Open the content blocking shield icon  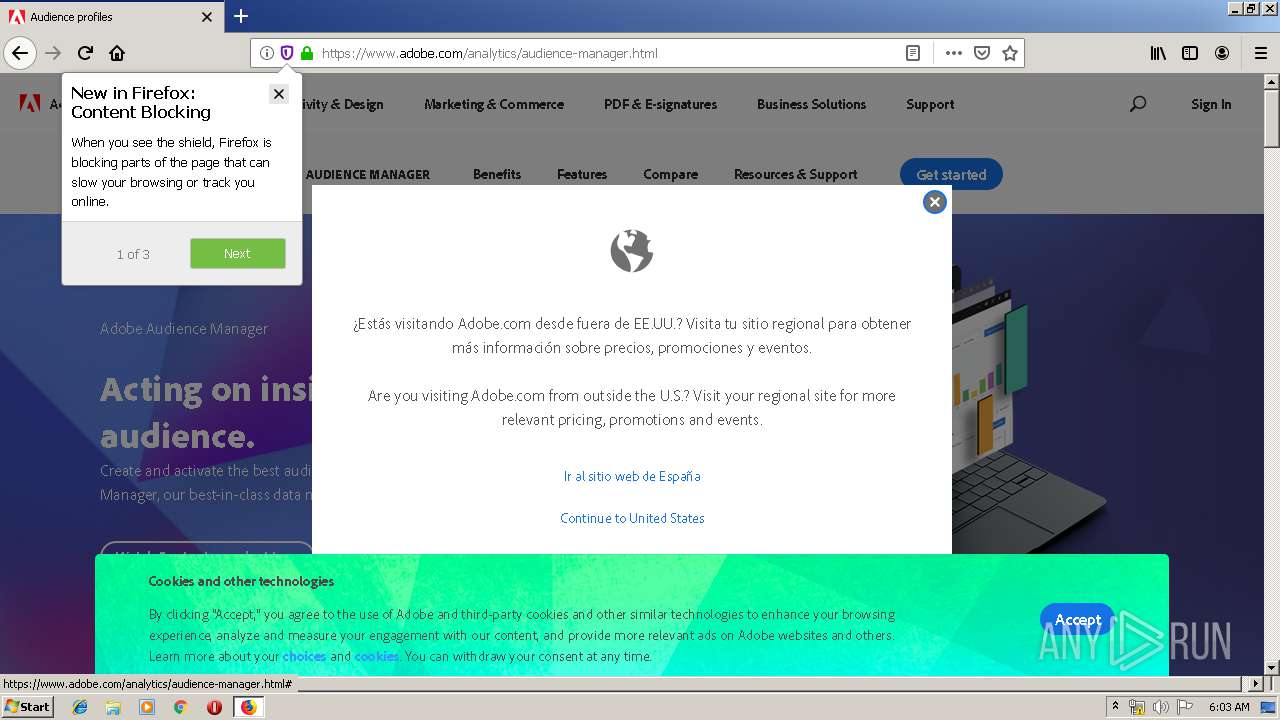(x=287, y=53)
